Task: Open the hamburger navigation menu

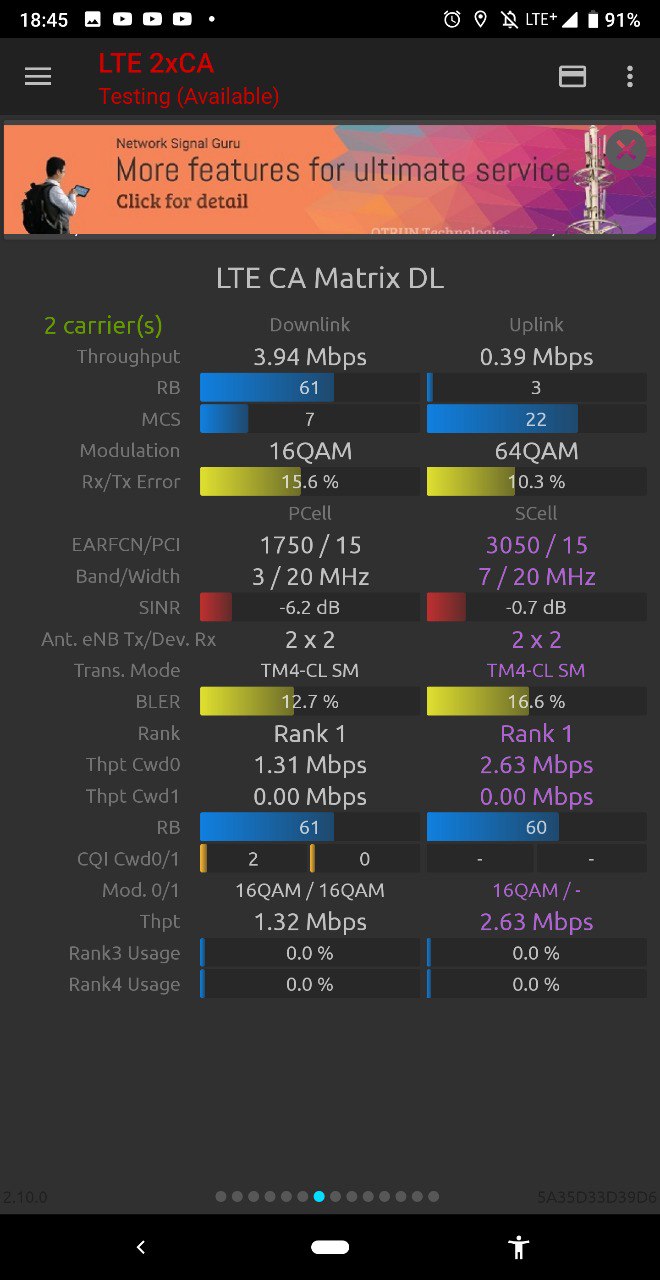Action: point(38,77)
